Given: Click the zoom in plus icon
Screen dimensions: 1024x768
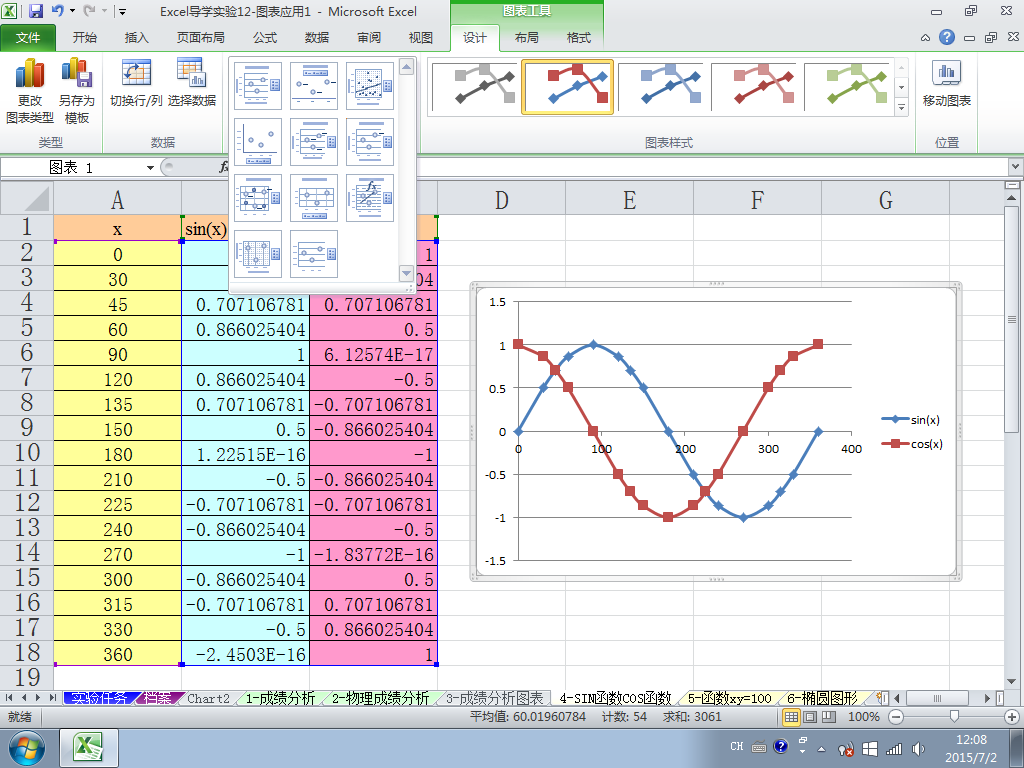Looking at the screenshot, I should pyautogui.click(x=1012, y=717).
